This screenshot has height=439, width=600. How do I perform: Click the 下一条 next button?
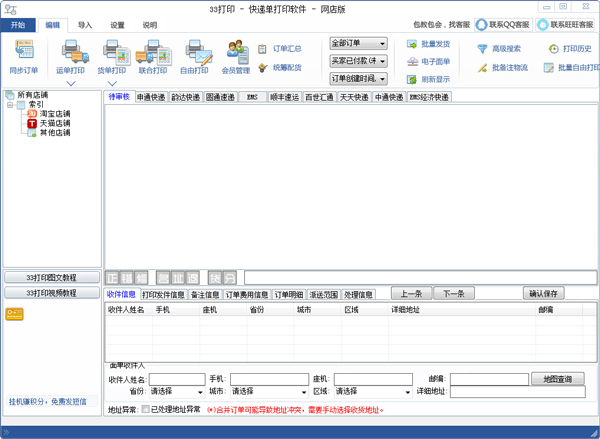click(454, 294)
